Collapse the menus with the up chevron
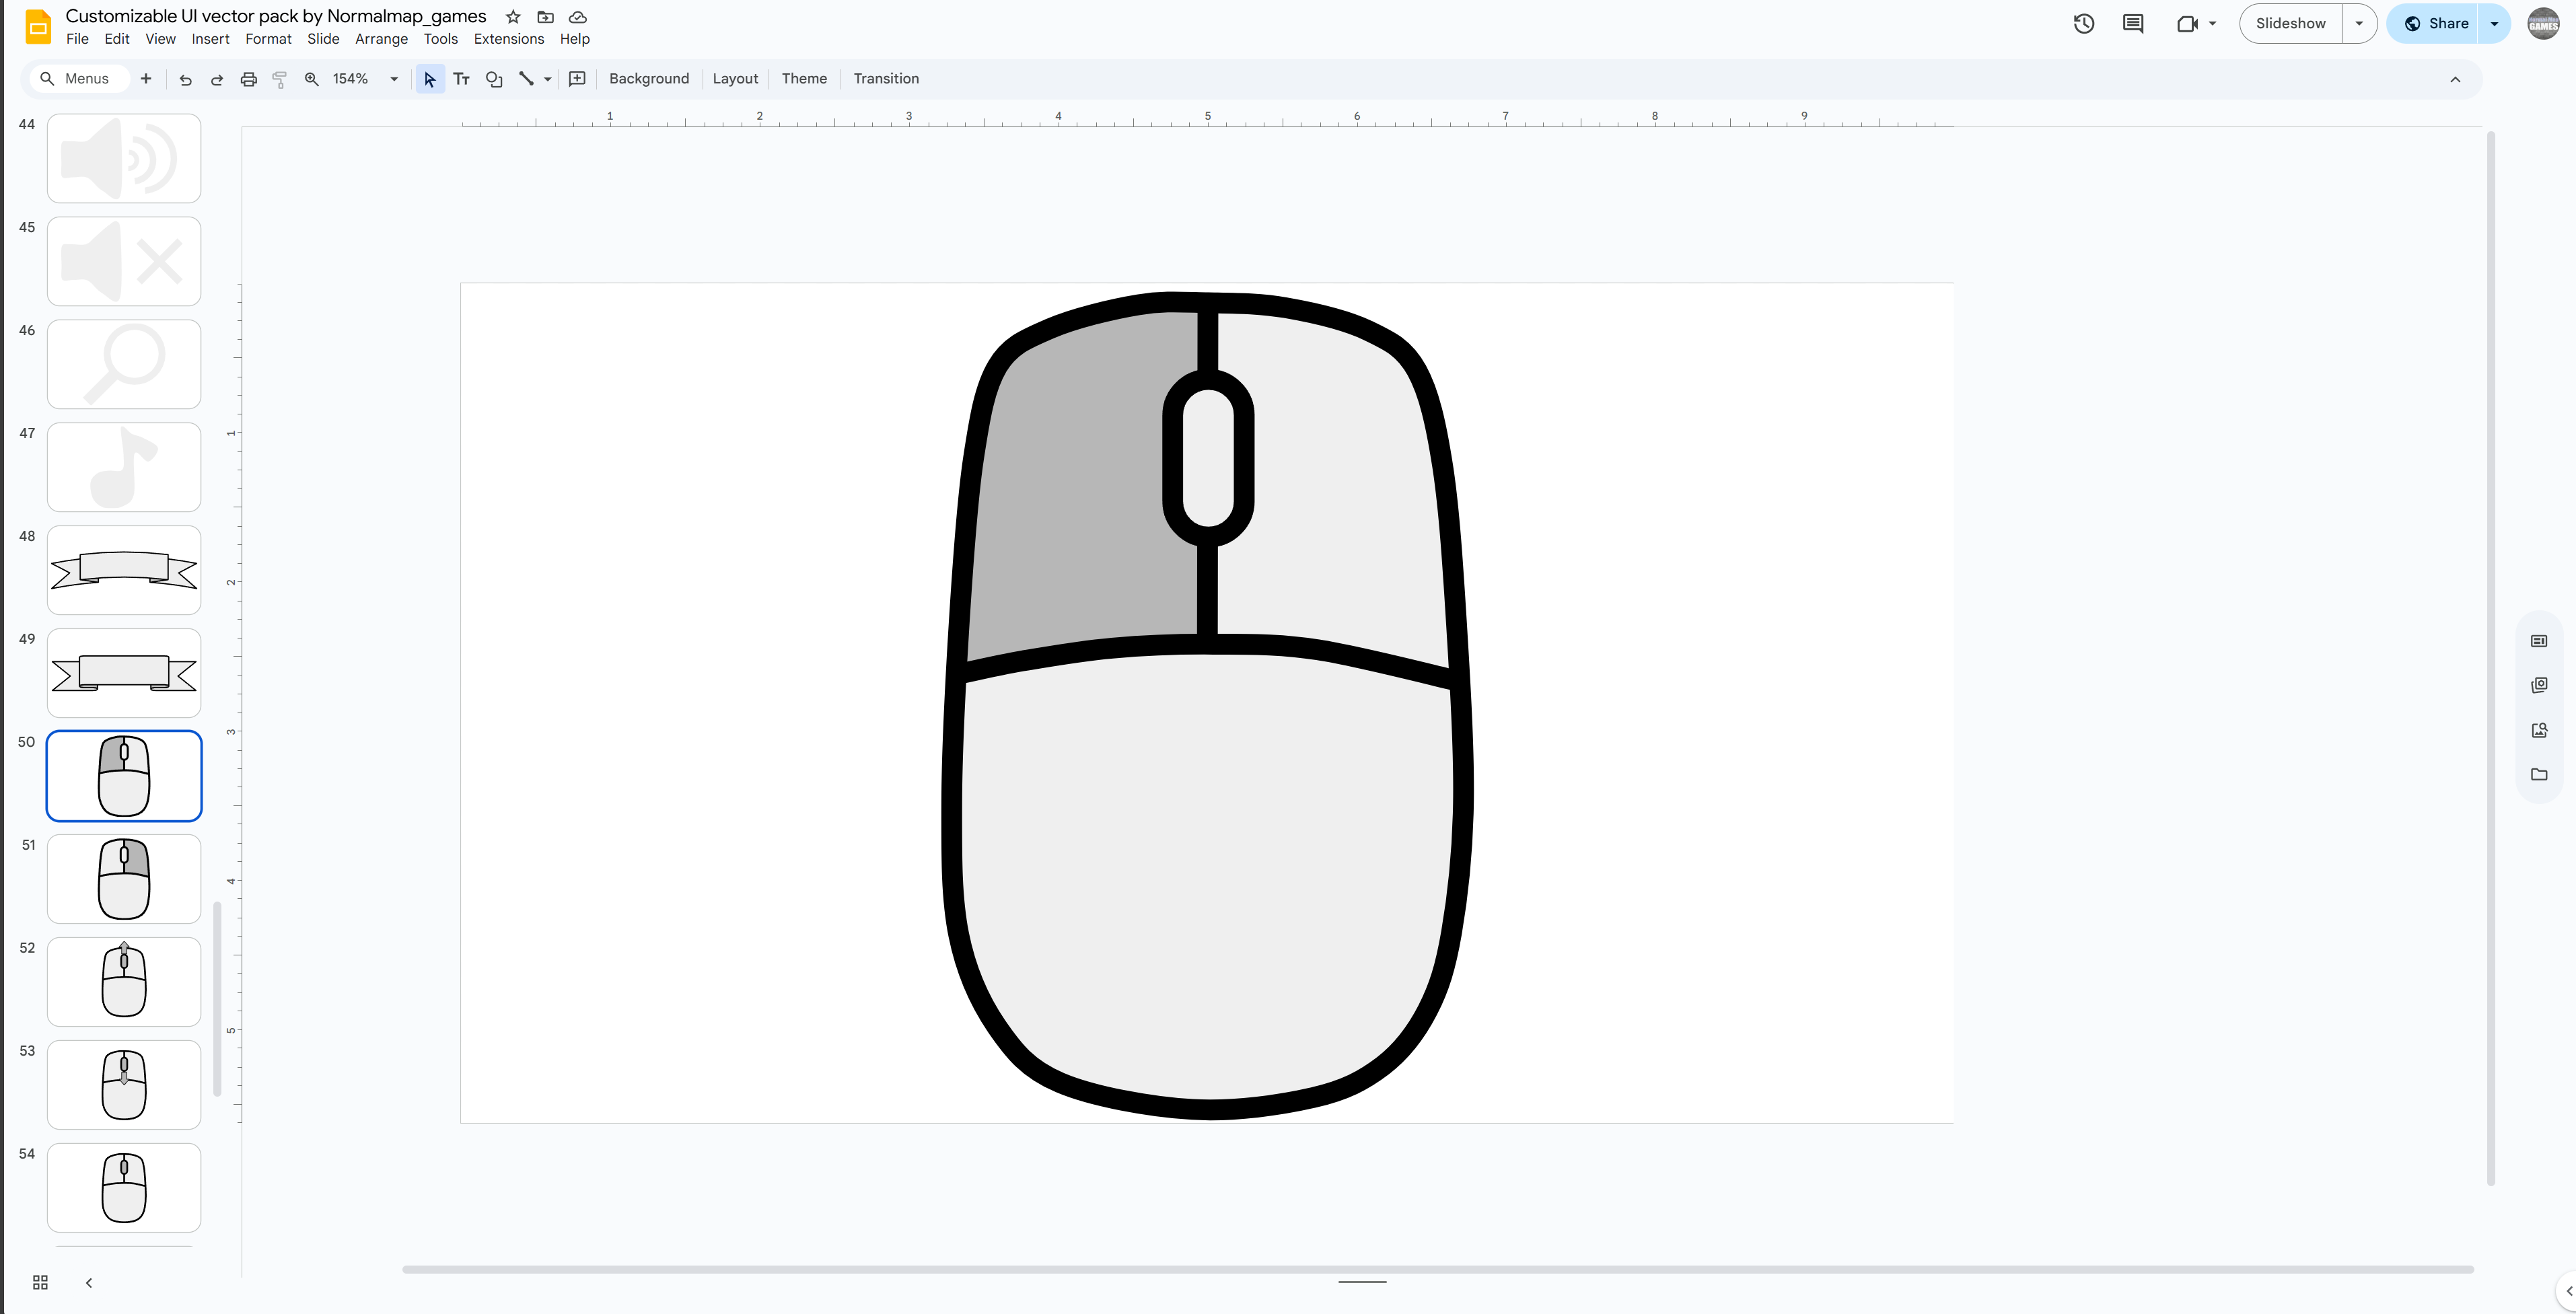Viewport: 2576px width, 1314px height. [x=2455, y=79]
